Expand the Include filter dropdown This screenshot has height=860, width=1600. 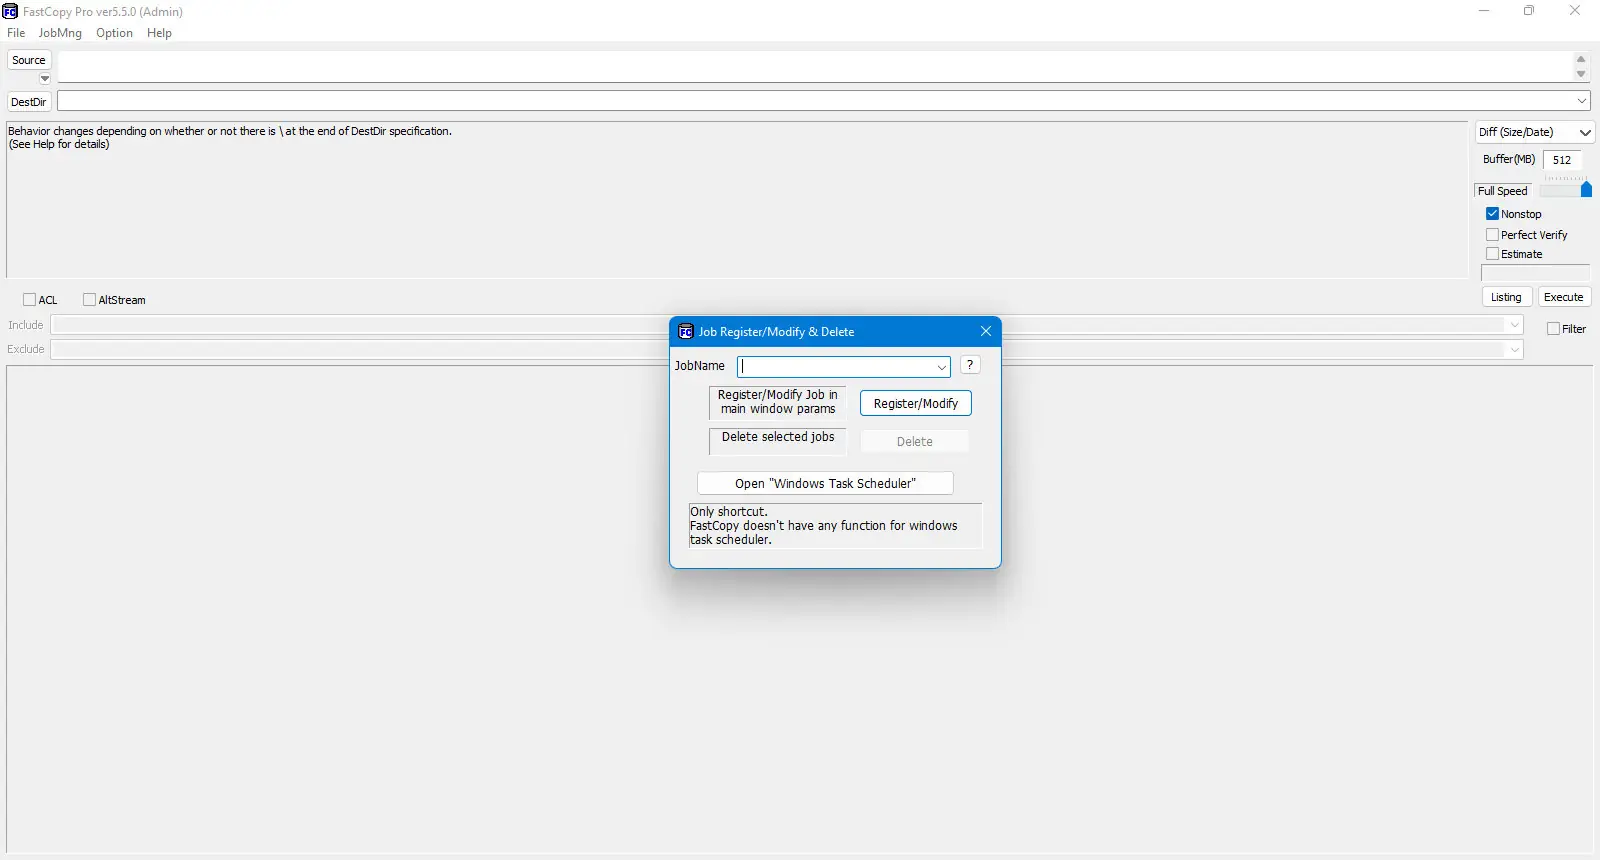(x=1514, y=325)
